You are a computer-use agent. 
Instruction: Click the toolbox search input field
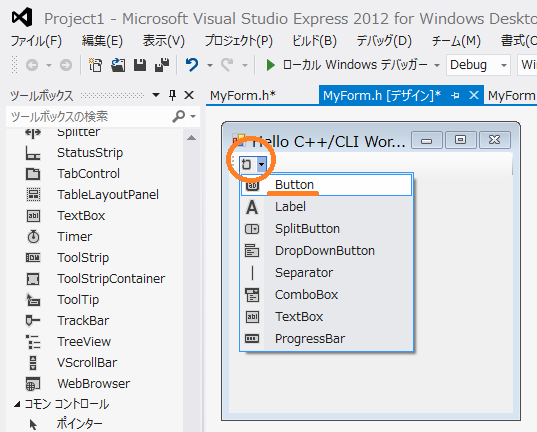coord(90,116)
